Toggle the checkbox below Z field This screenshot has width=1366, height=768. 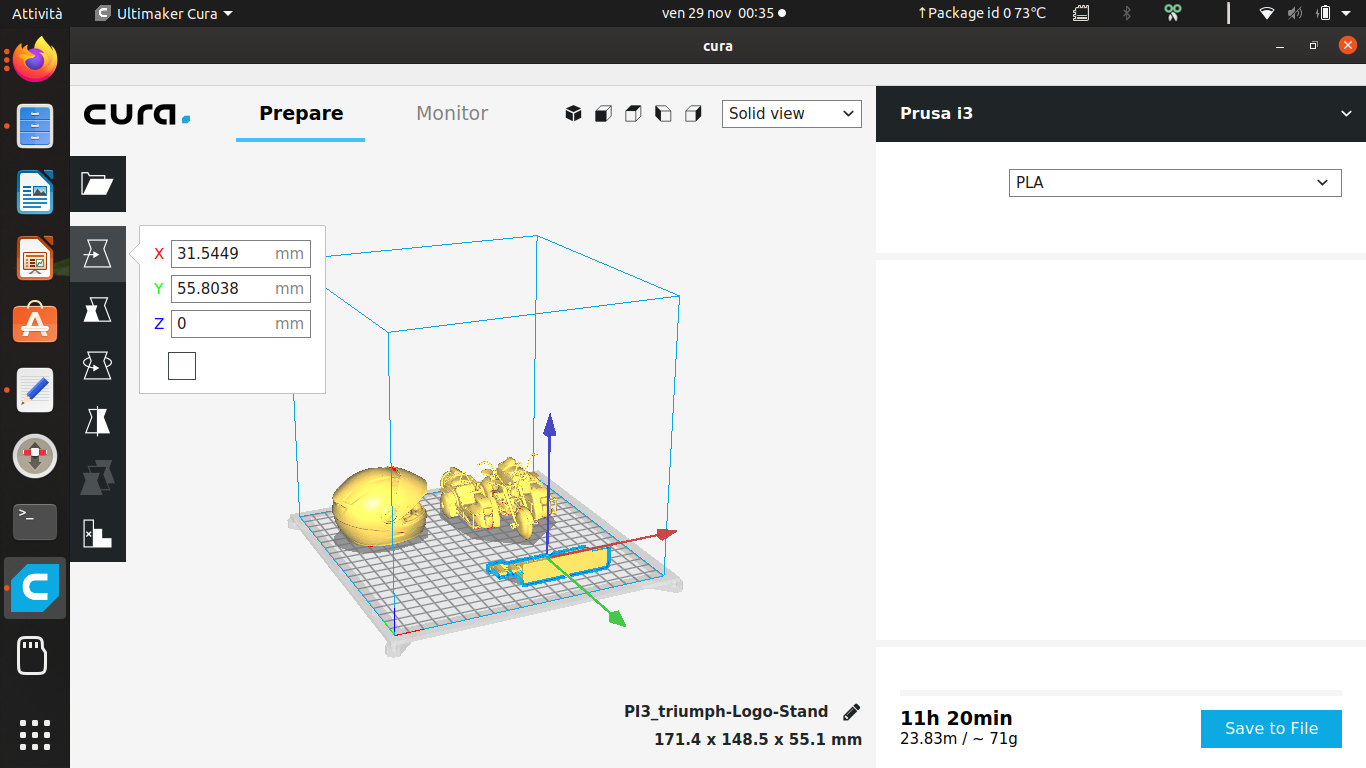pos(182,366)
